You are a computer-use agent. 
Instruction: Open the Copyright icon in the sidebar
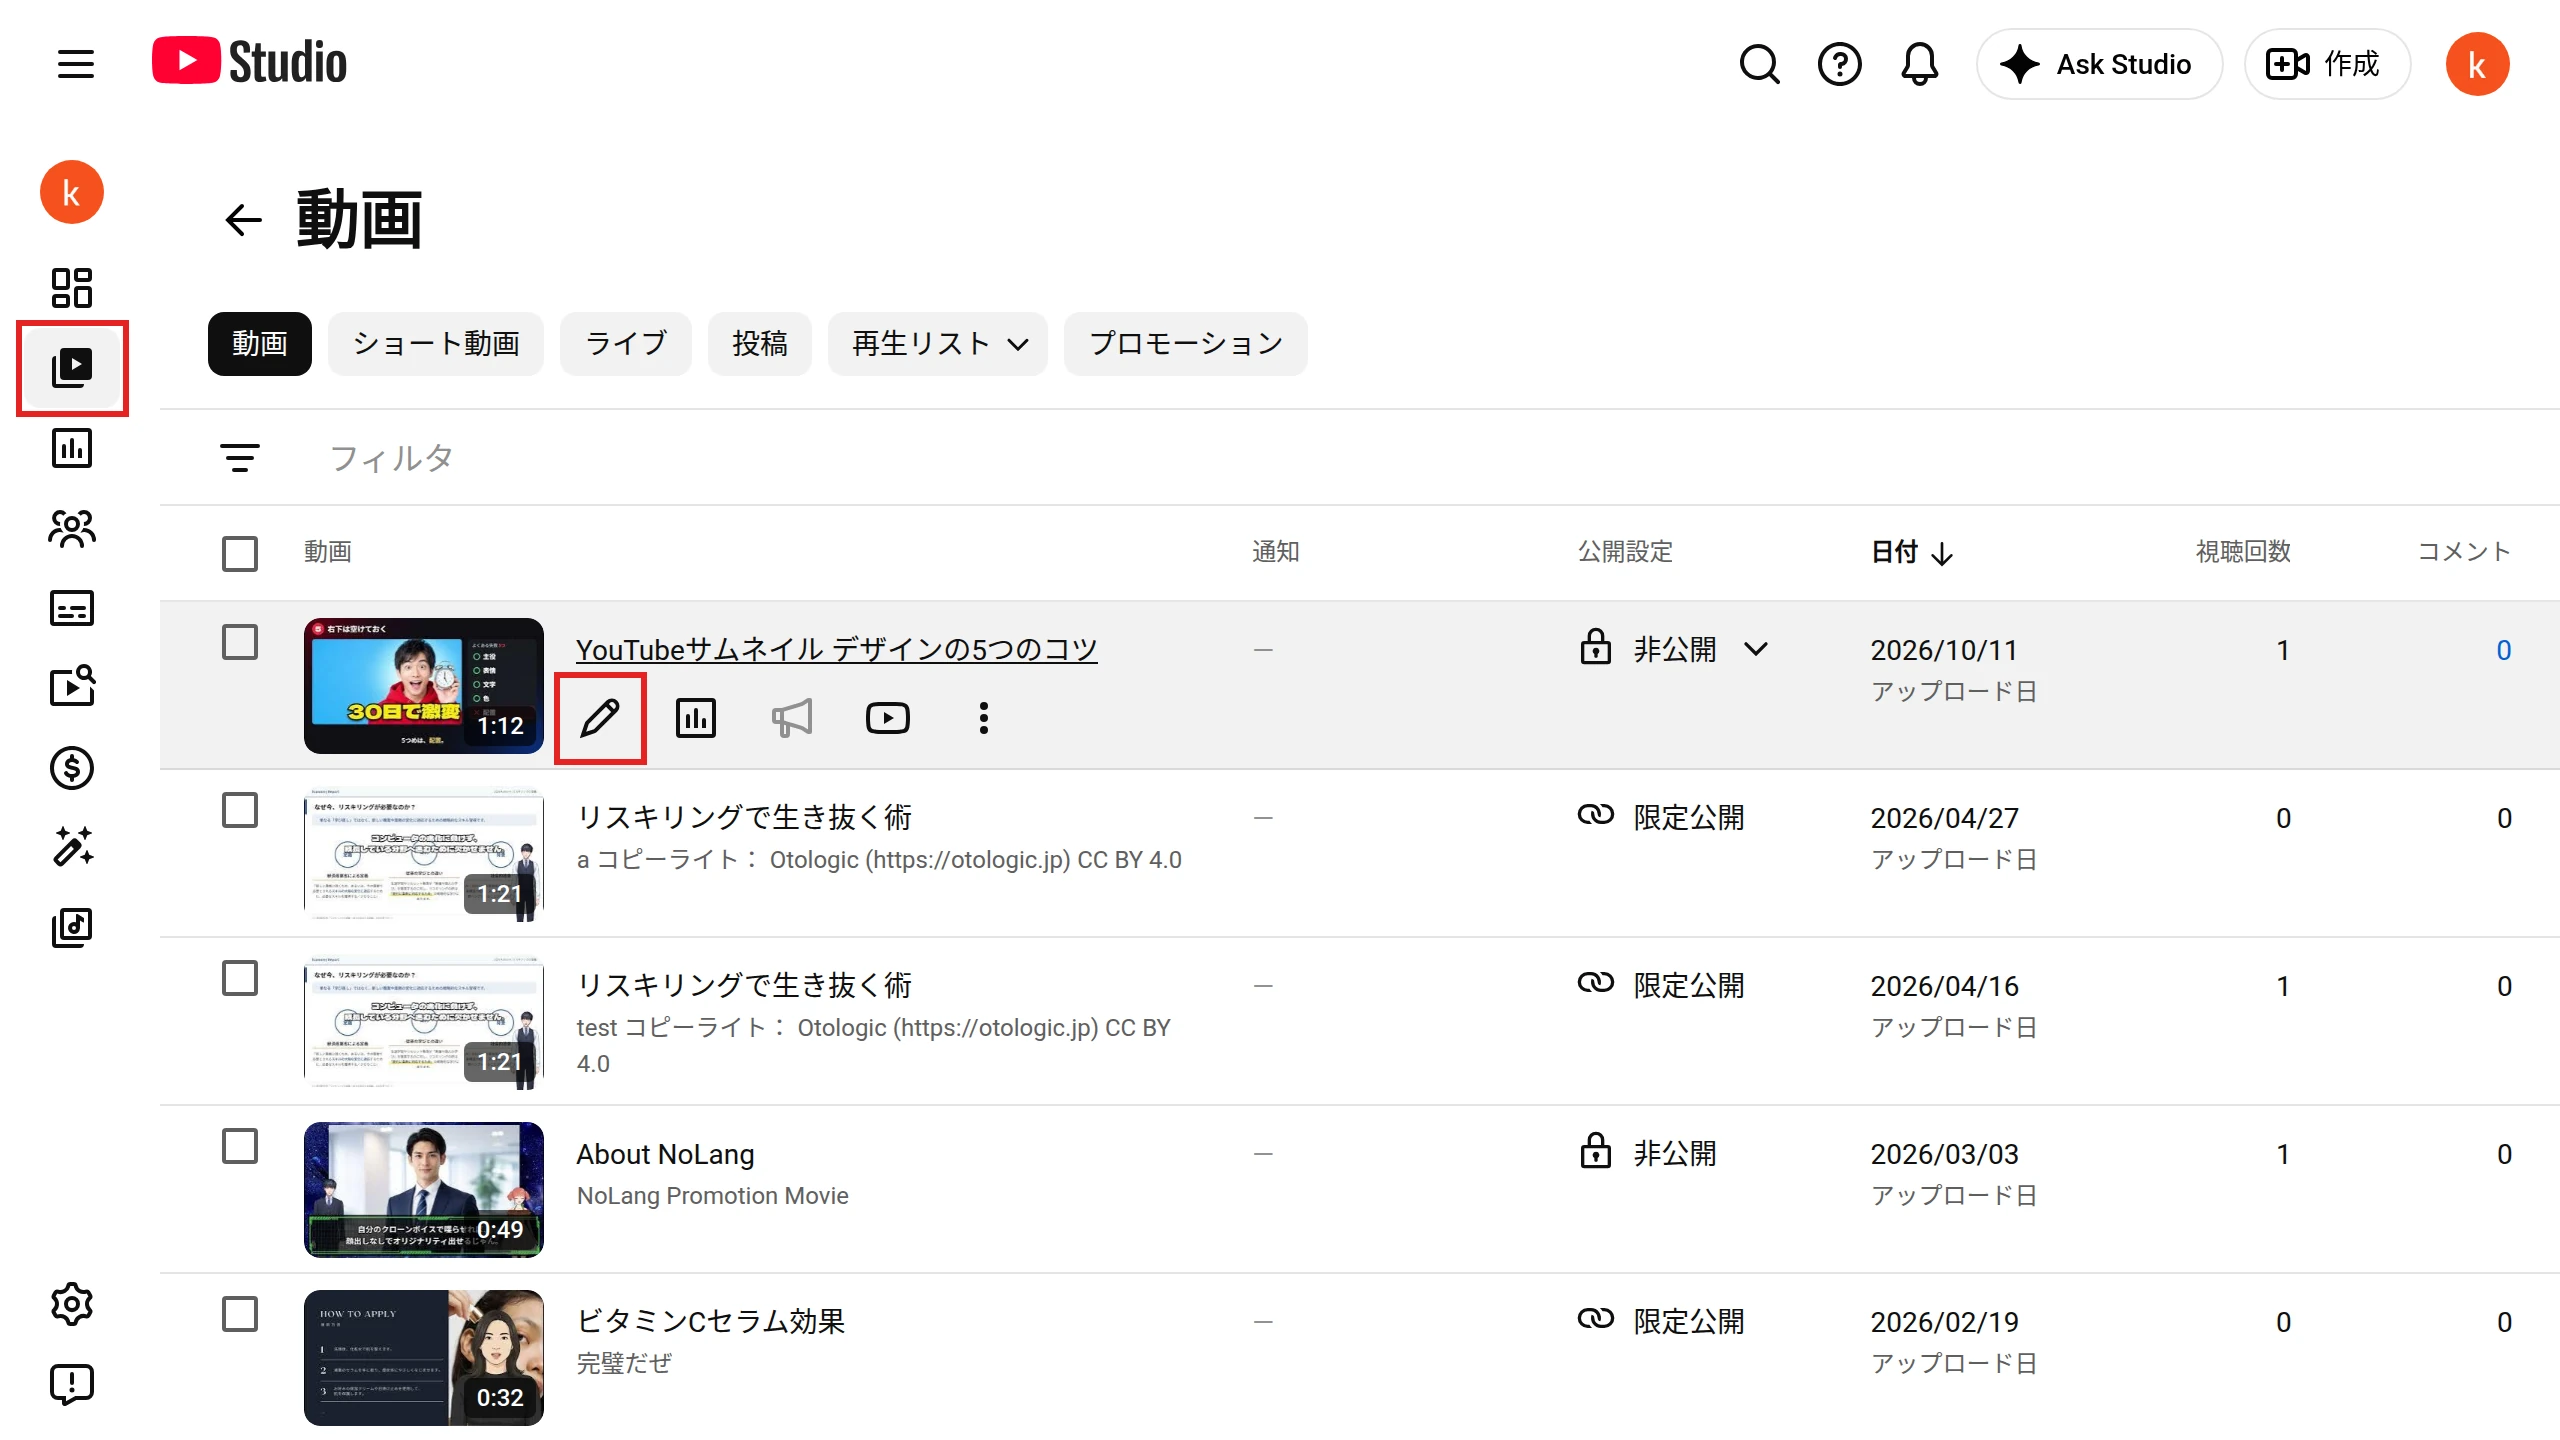pyautogui.click(x=72, y=686)
